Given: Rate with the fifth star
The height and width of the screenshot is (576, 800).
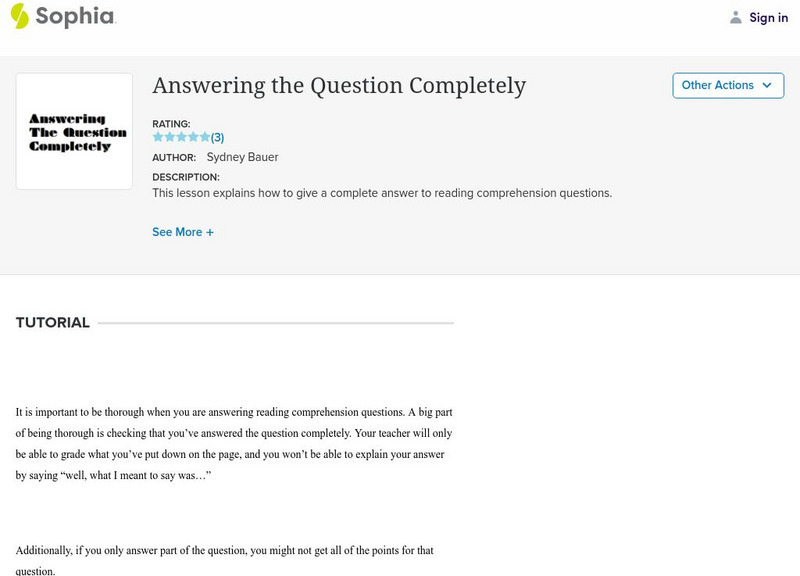Looking at the screenshot, I should point(205,137).
